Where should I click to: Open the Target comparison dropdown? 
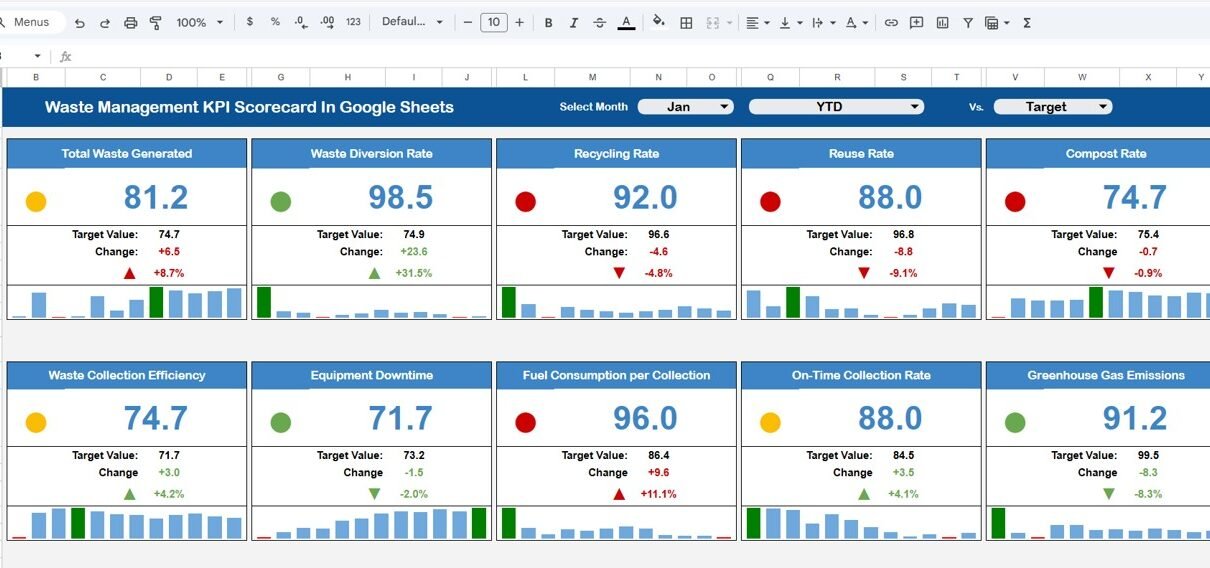click(1052, 107)
